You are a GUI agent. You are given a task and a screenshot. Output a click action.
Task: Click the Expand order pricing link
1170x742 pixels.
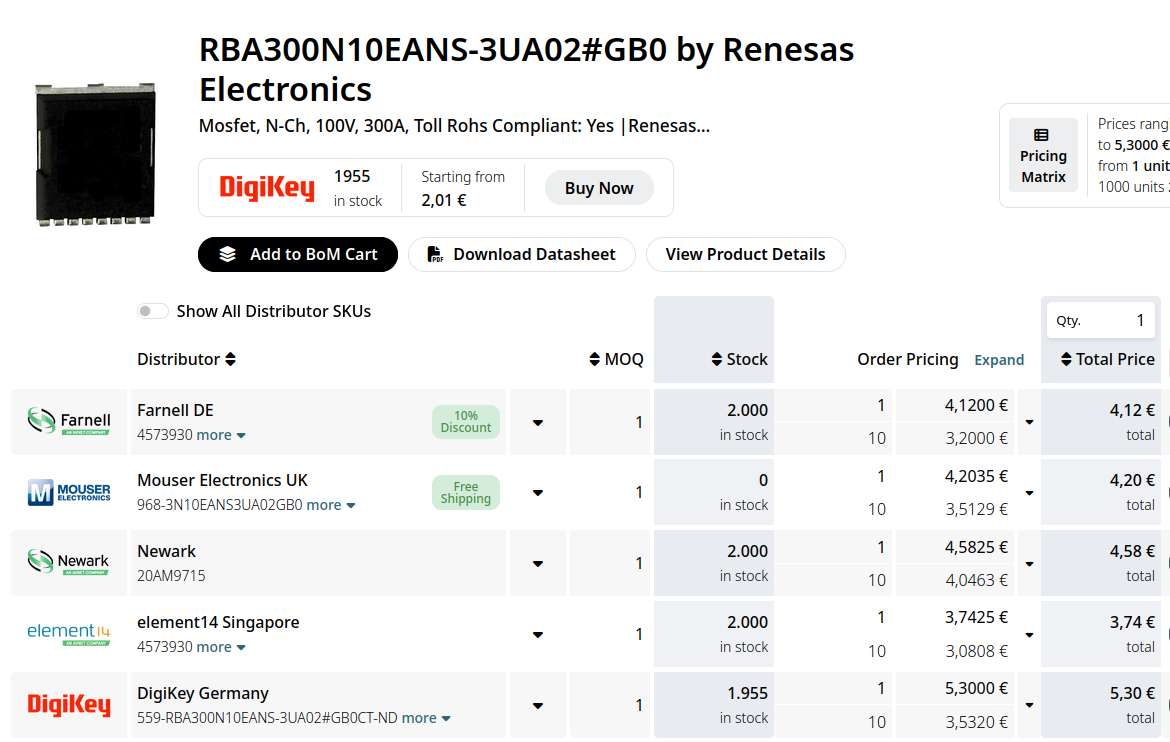click(x=999, y=360)
